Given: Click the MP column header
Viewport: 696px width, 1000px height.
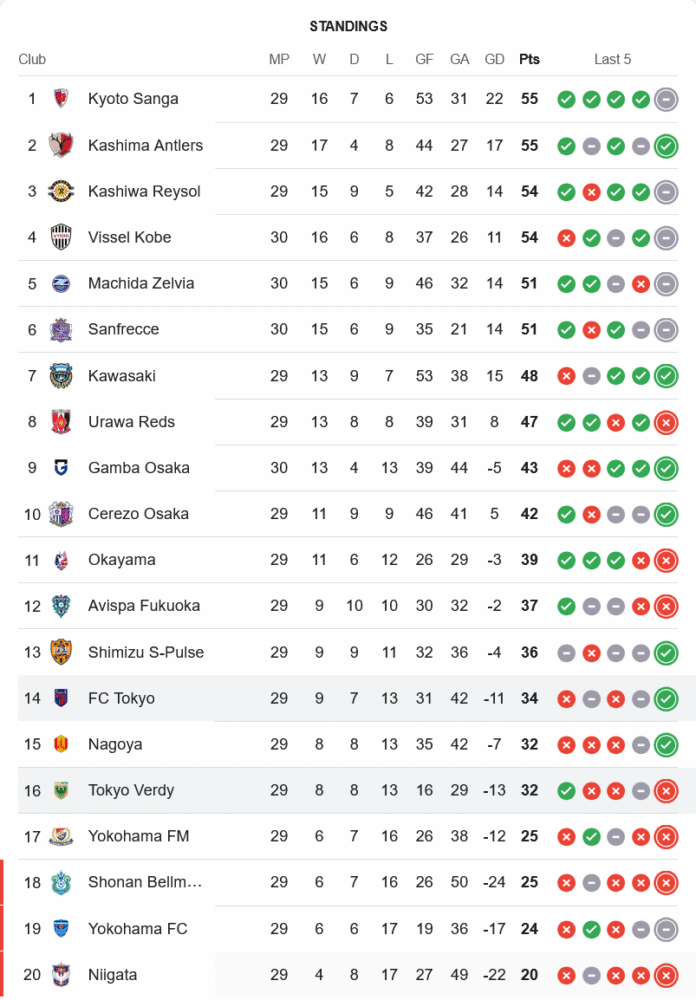Looking at the screenshot, I should pyautogui.click(x=279, y=59).
